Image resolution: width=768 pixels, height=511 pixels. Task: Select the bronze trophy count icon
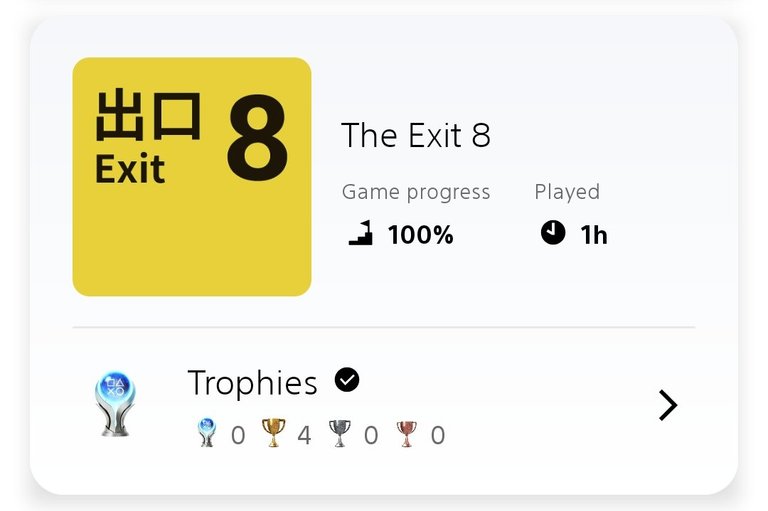point(406,434)
